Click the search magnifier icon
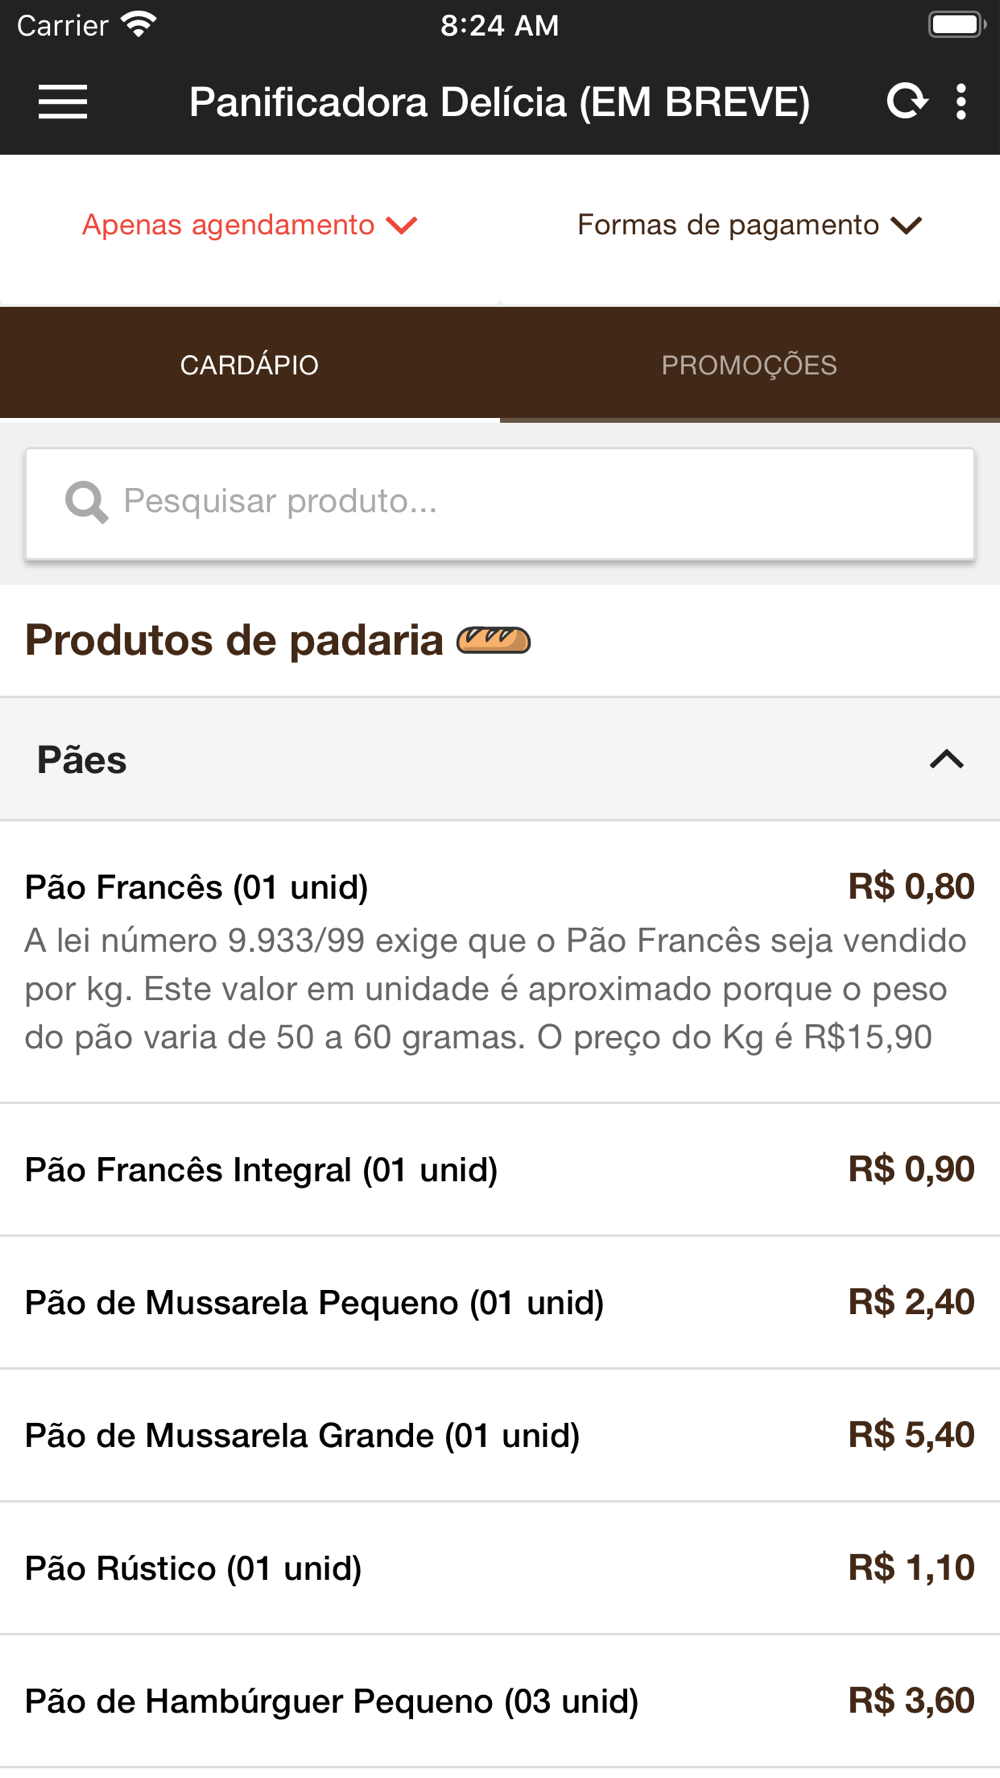This screenshot has width=1000, height=1778. pyautogui.click(x=86, y=502)
